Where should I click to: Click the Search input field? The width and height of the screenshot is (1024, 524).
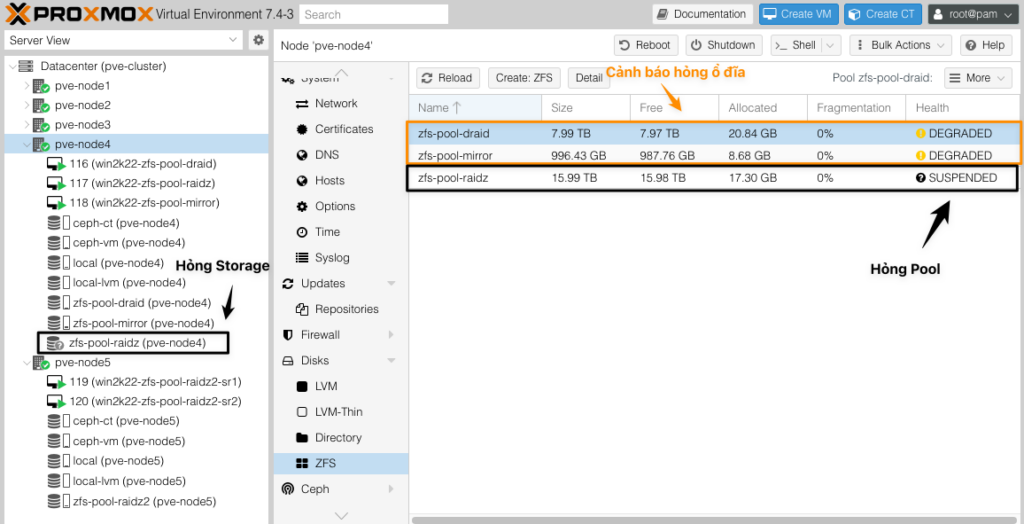coord(374,14)
